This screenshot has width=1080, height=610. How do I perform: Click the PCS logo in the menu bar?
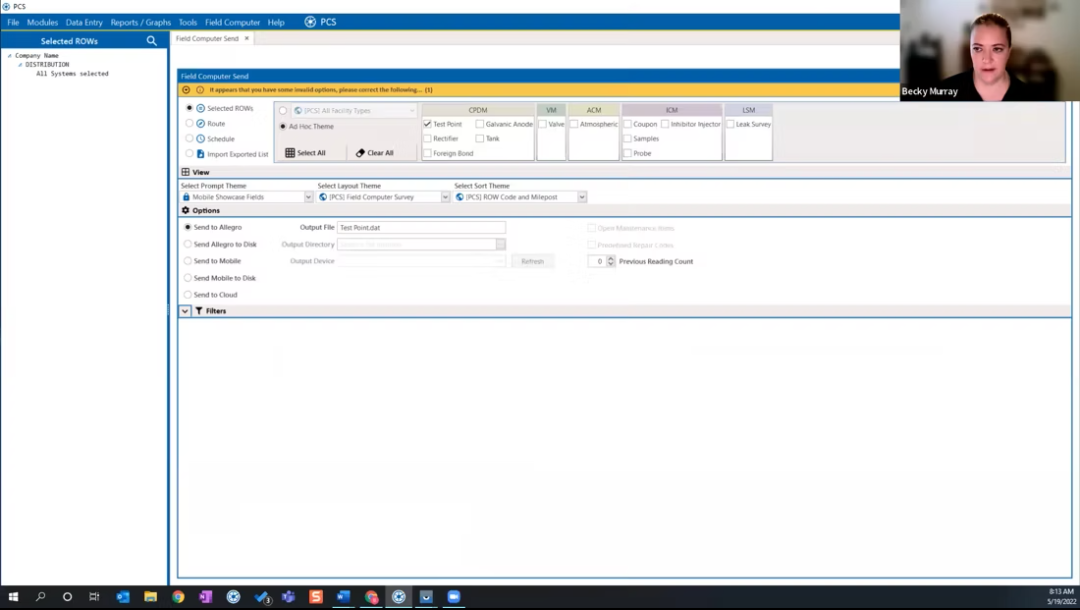[309, 21]
